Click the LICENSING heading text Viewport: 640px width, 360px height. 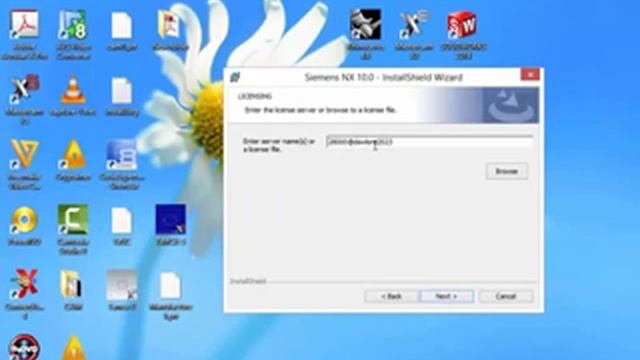tap(255, 96)
